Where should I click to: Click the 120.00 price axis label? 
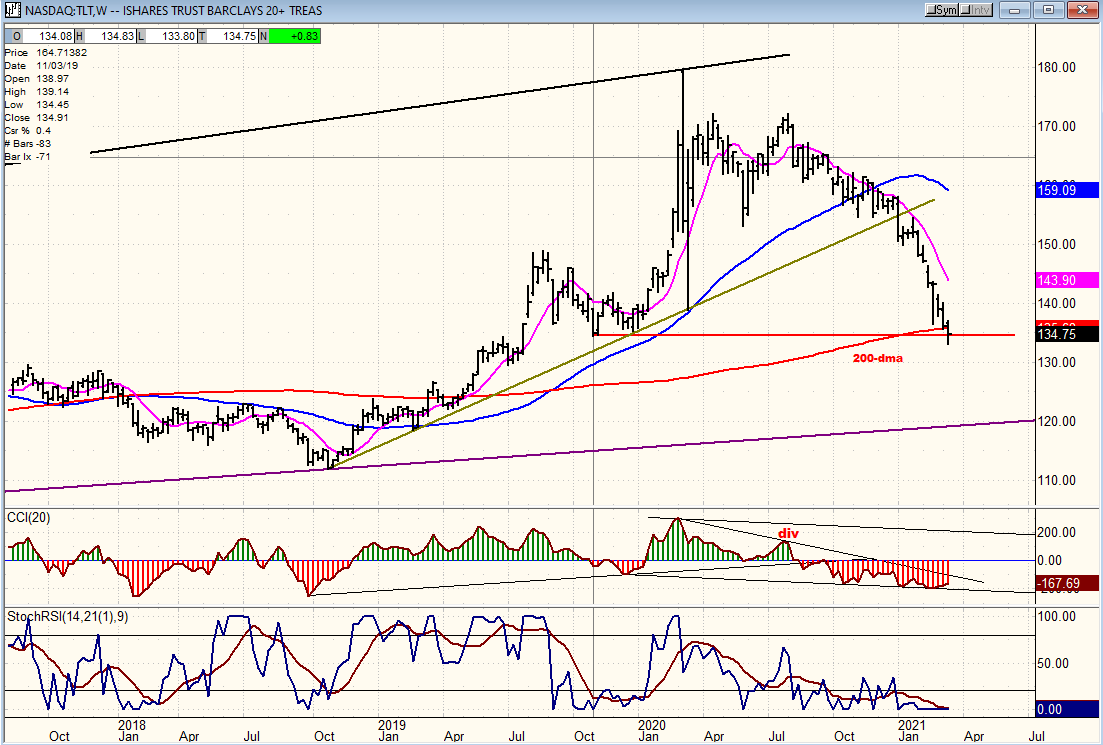pos(1059,421)
